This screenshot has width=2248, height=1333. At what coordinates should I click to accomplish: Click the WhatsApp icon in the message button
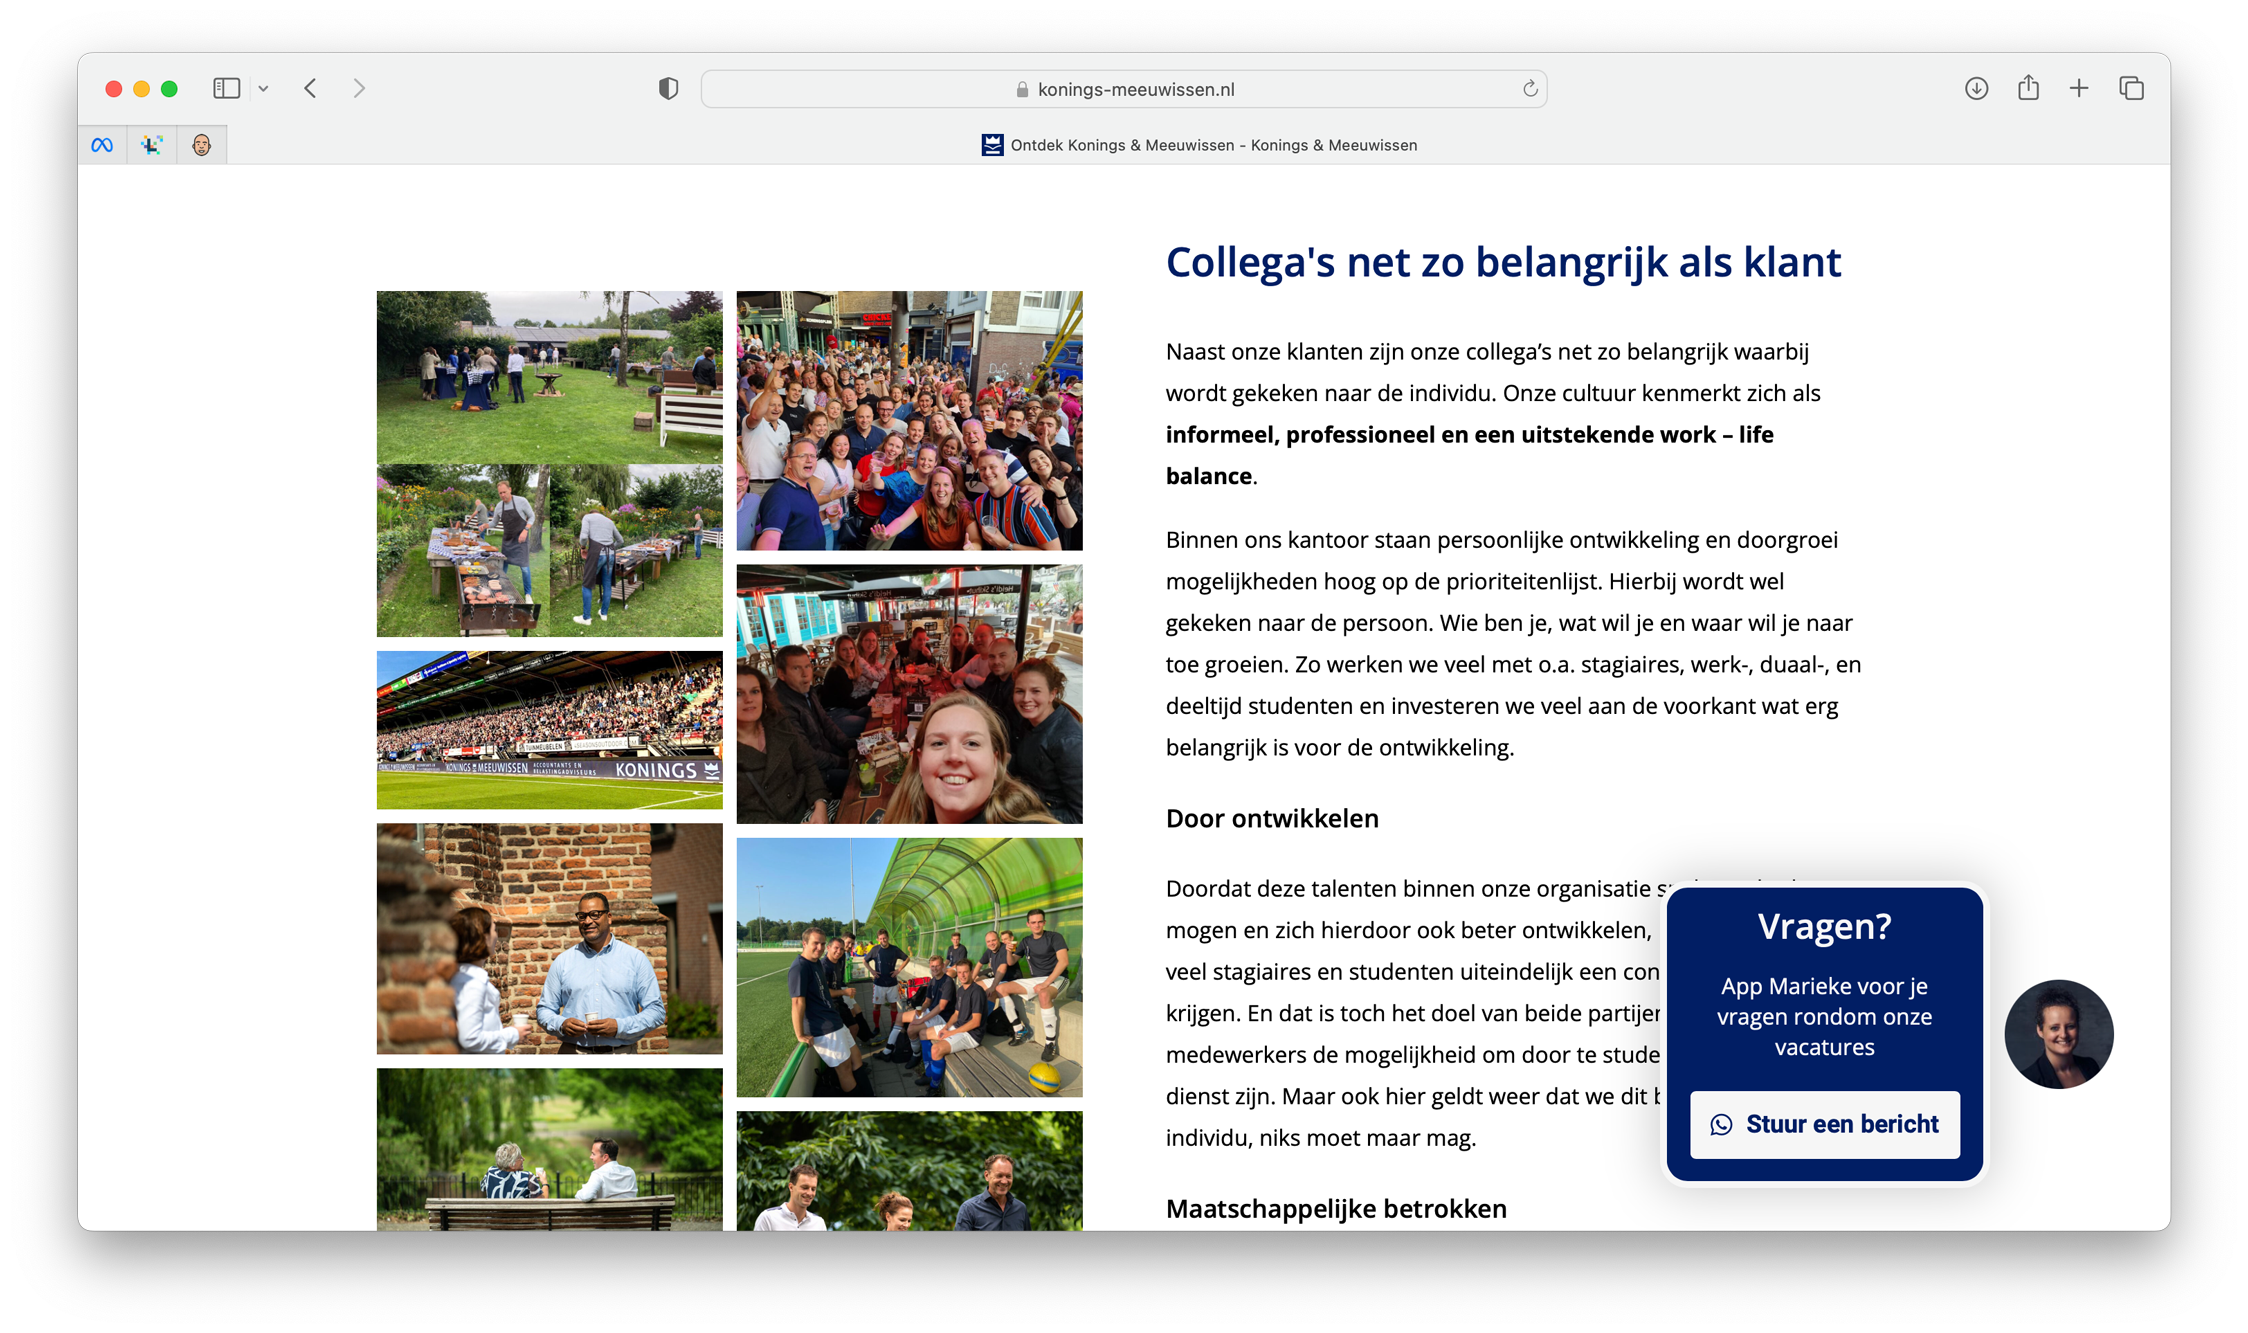[x=1721, y=1125]
